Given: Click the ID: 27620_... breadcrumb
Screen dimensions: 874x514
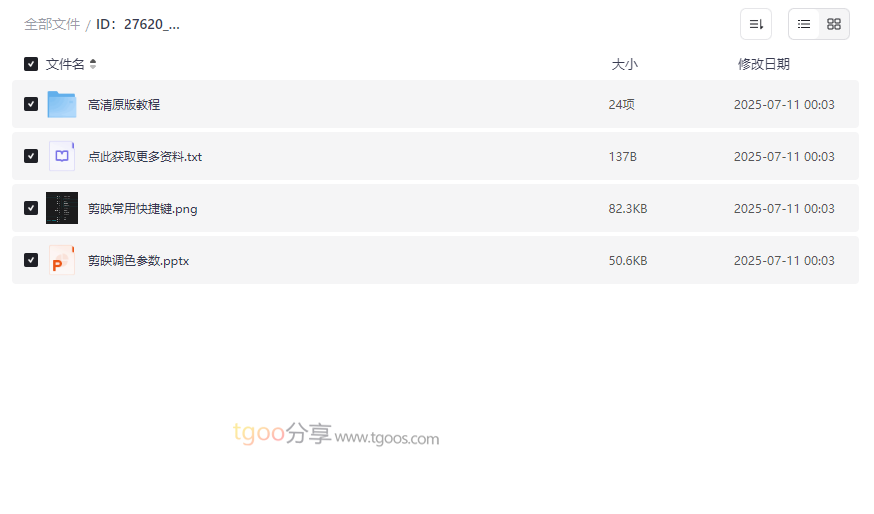Looking at the screenshot, I should click(x=138, y=24).
